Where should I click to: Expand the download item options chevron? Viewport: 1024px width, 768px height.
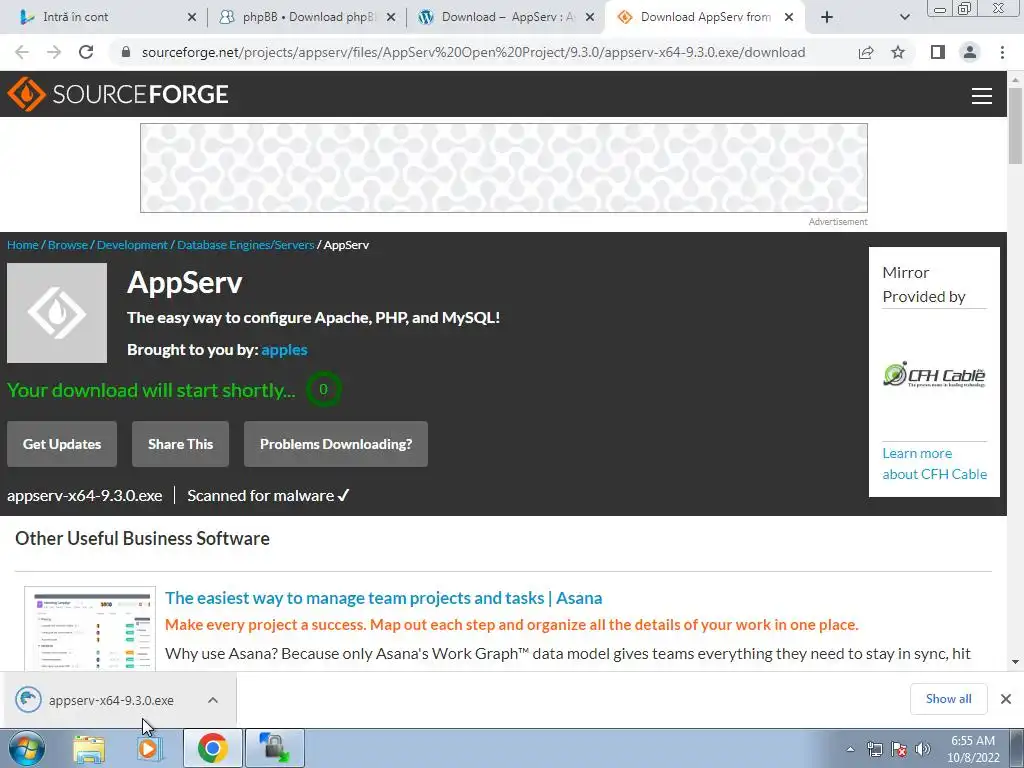213,700
